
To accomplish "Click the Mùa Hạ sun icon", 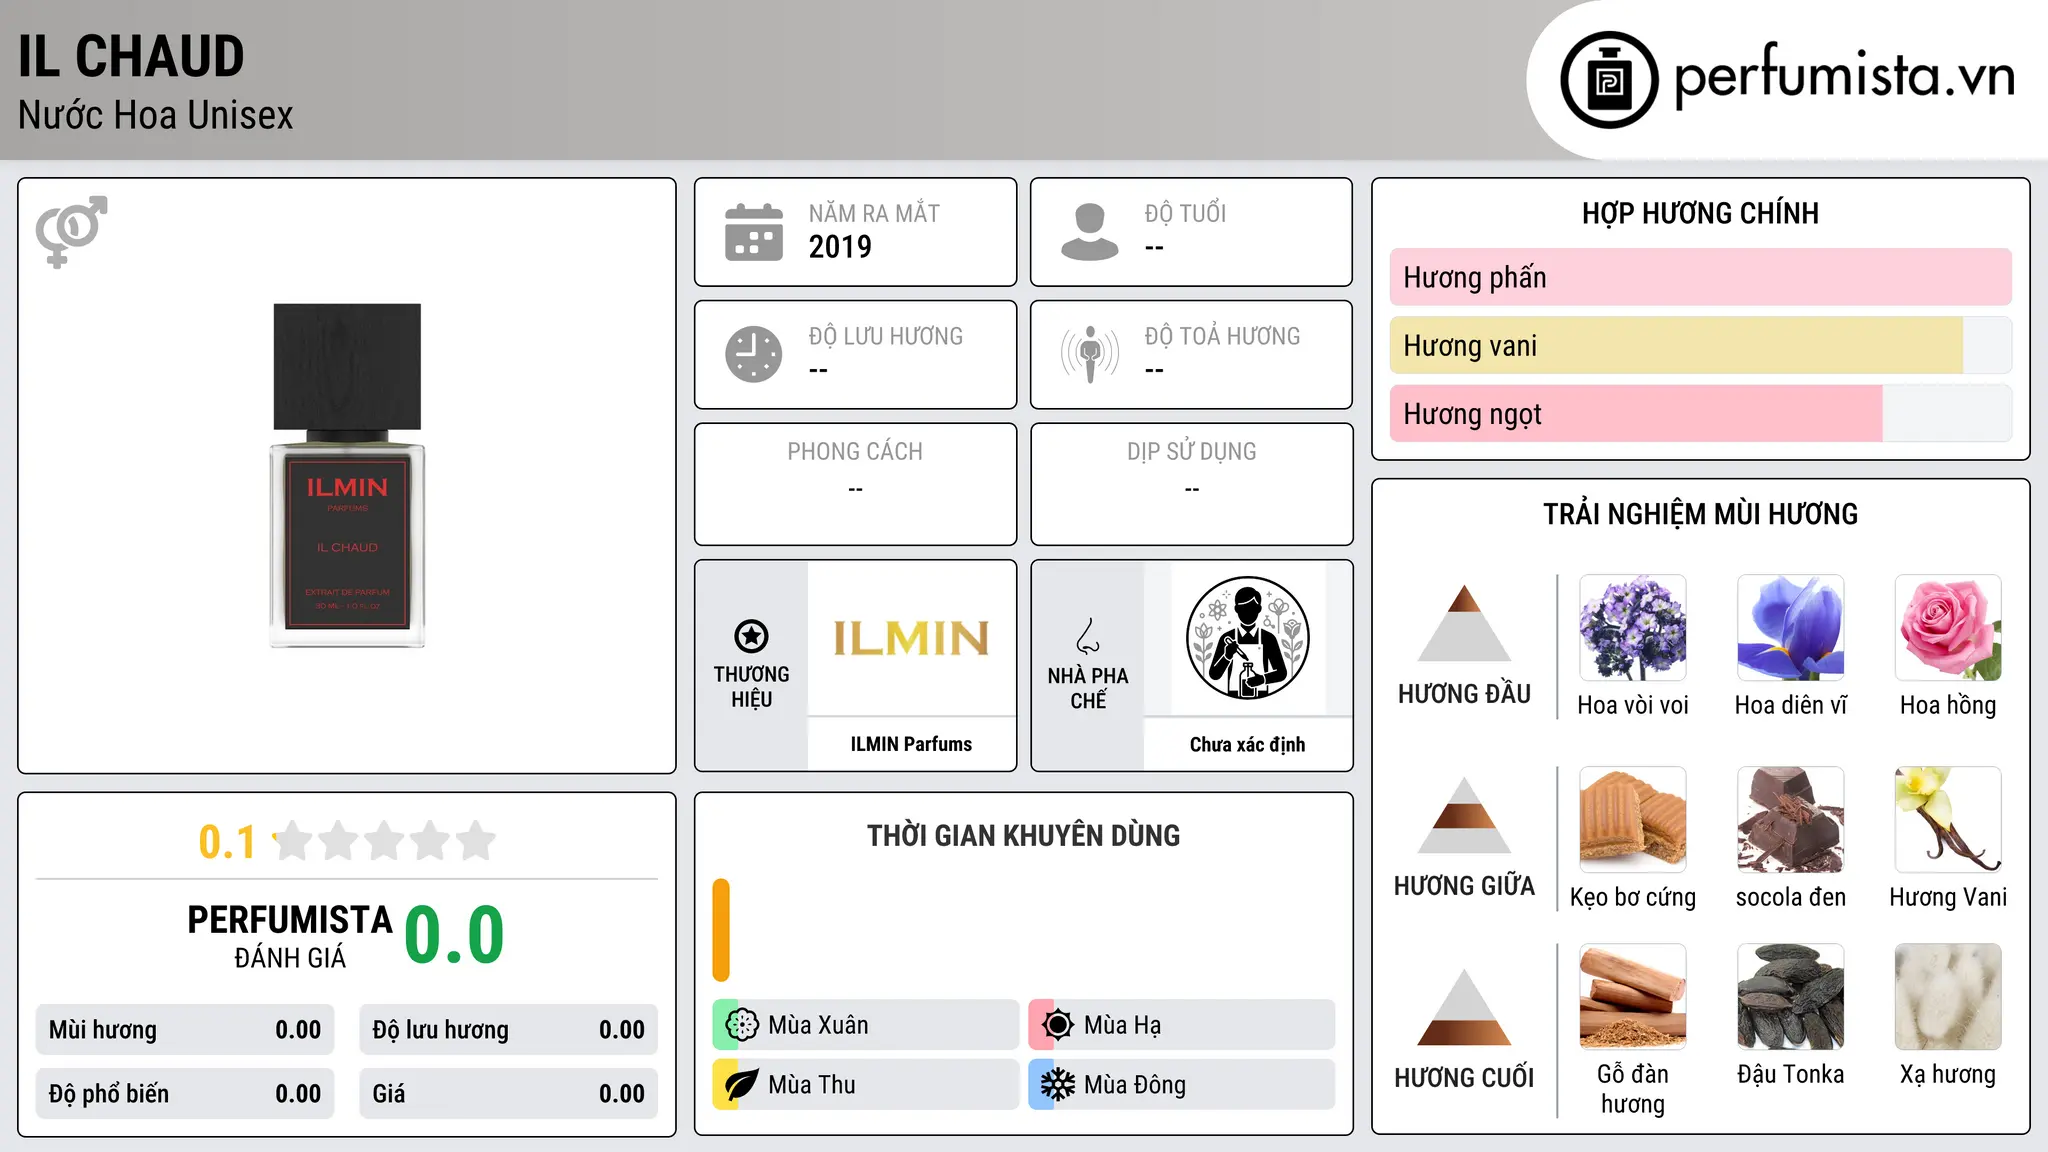I will point(1058,1025).
